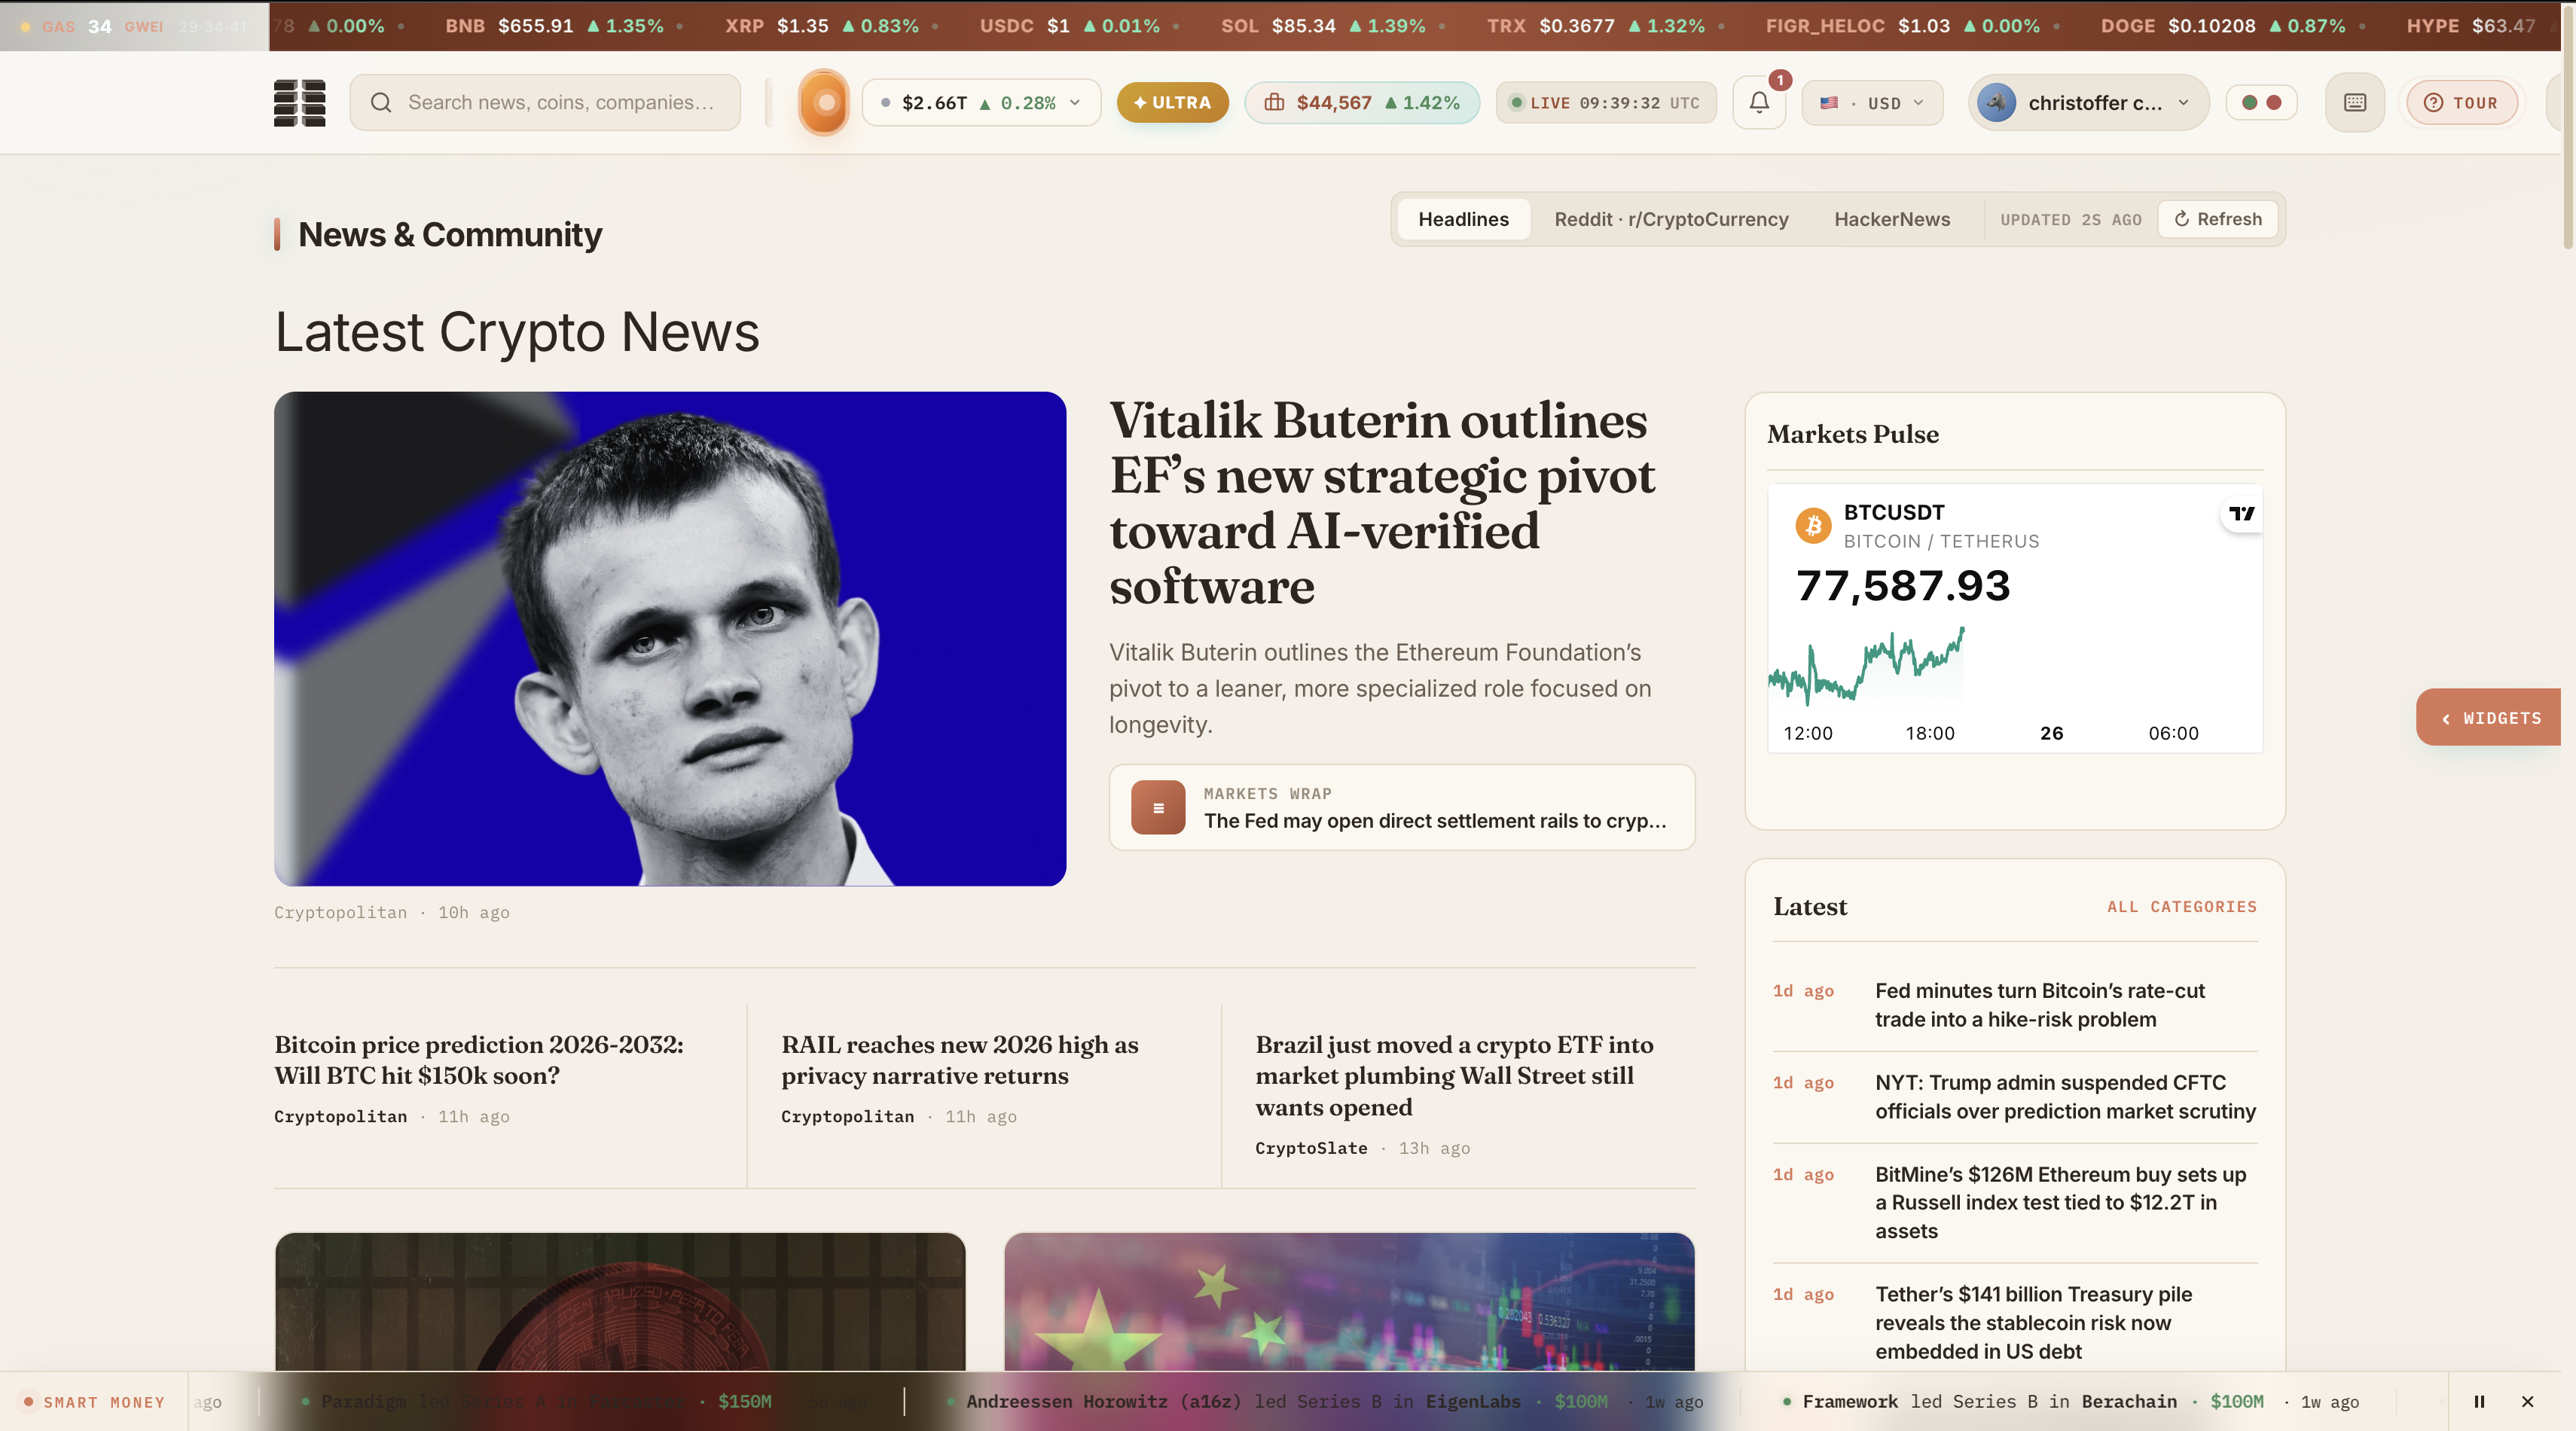Pause the Smart Money ticker
The image size is (2576, 1431).
pos(2479,1402)
